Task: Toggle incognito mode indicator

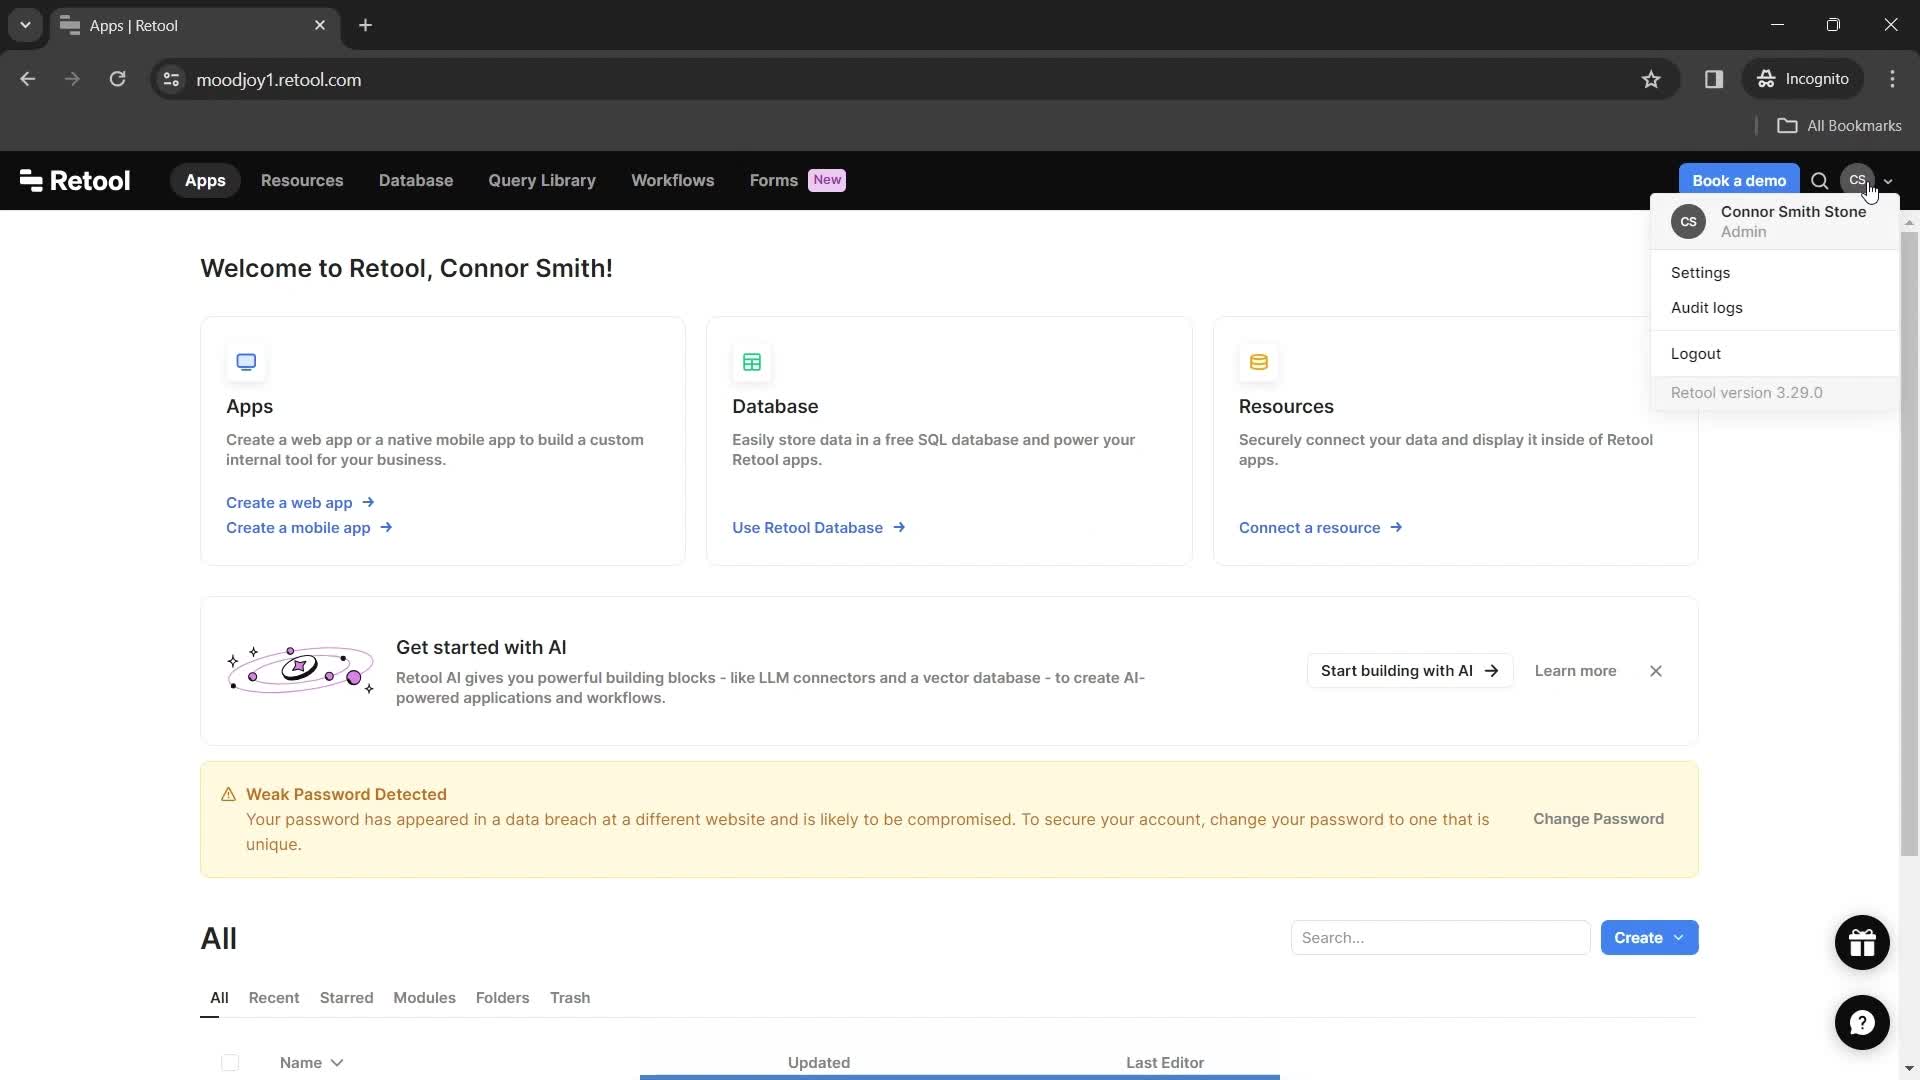Action: 1807,79
